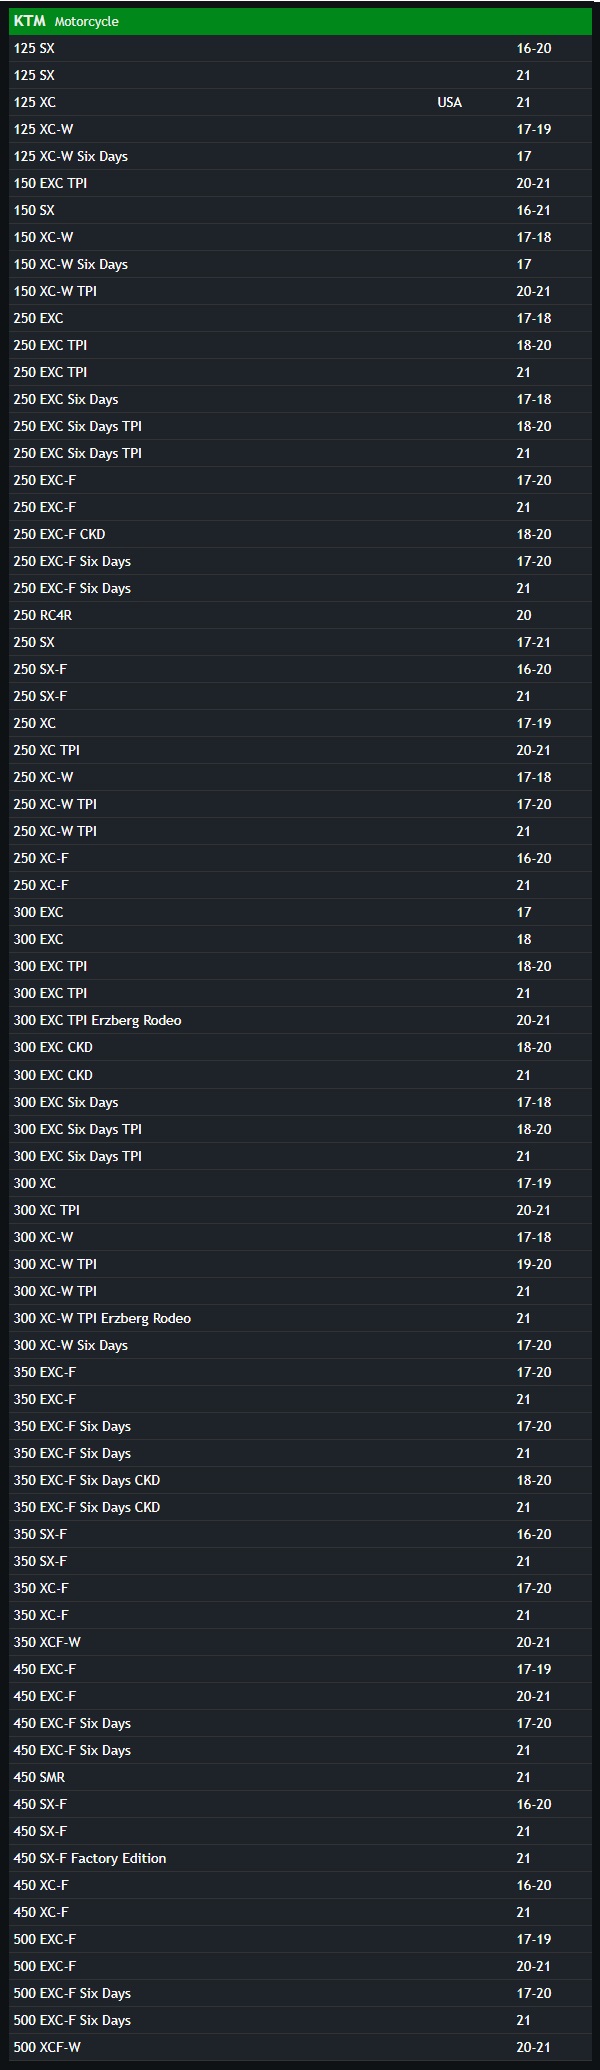The width and height of the screenshot is (600, 2070).
Task: Click the USA region label
Action: point(449,102)
